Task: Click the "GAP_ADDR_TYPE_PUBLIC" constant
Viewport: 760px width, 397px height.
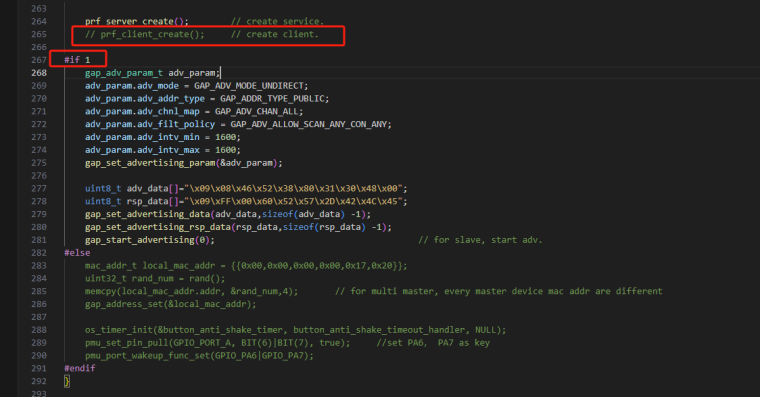Action: 272,98
